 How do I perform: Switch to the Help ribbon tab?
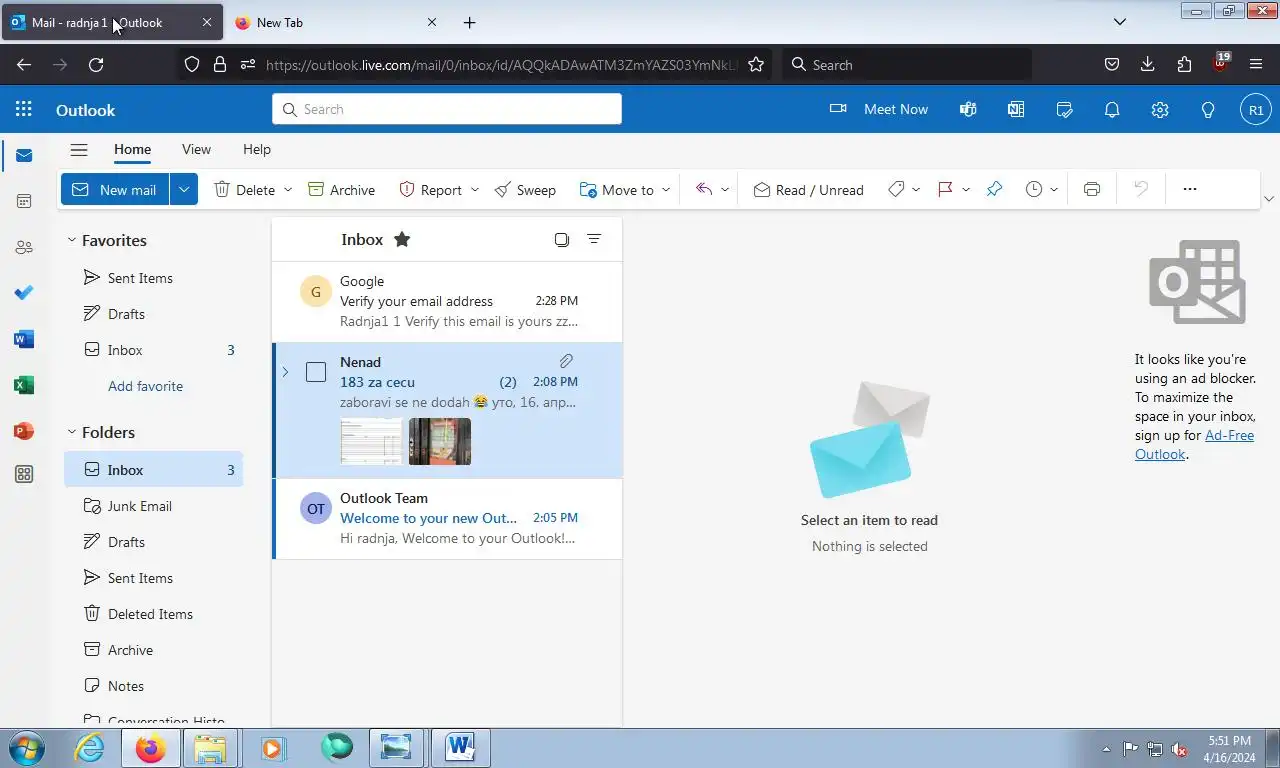257,149
